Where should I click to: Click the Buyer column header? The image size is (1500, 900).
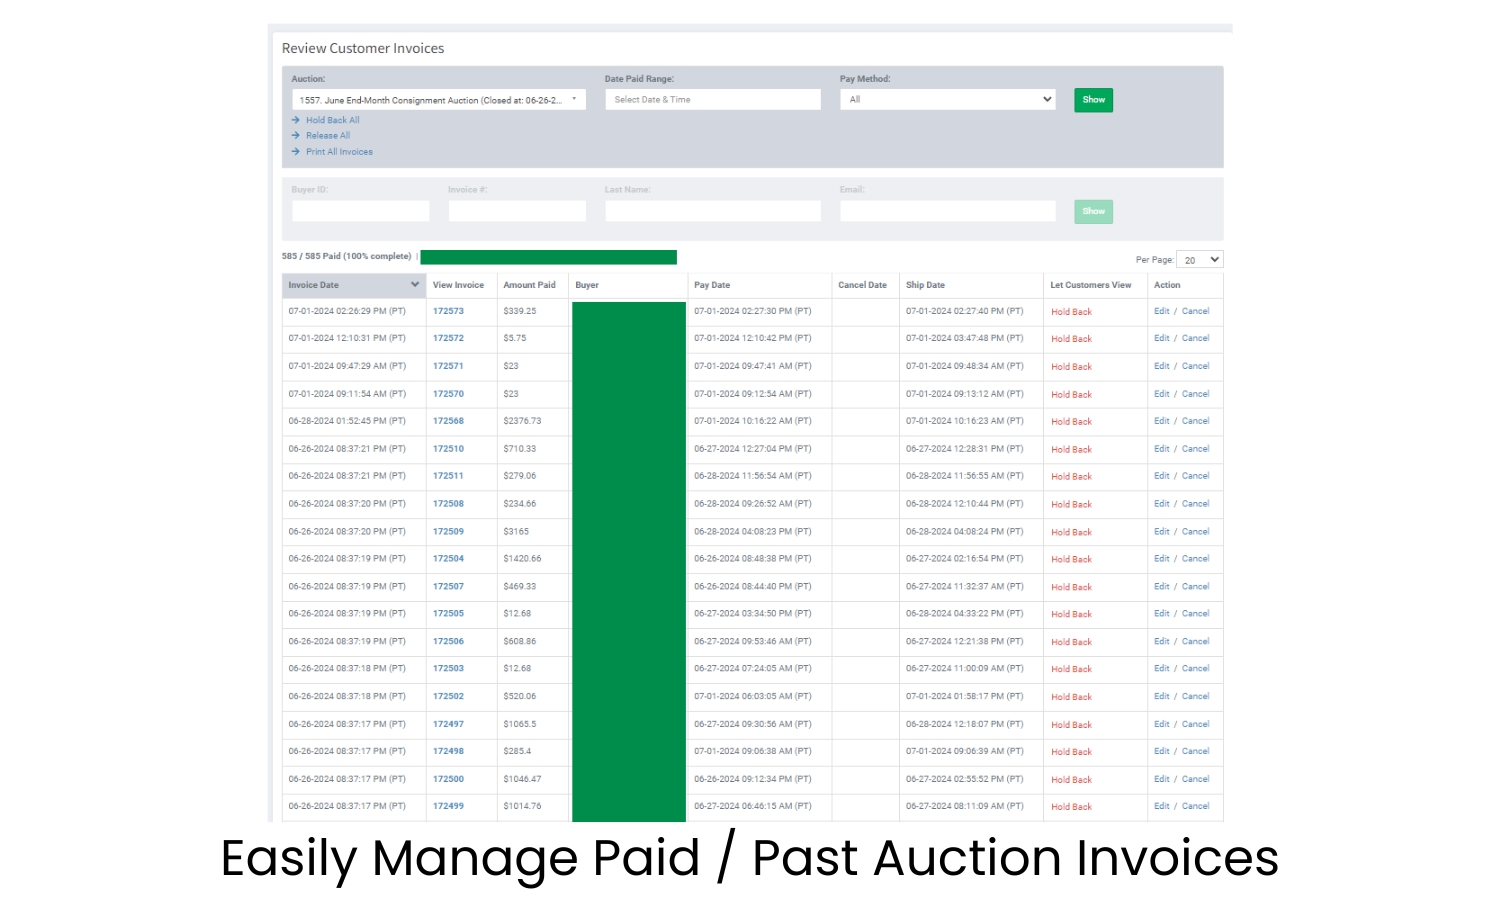tap(587, 285)
